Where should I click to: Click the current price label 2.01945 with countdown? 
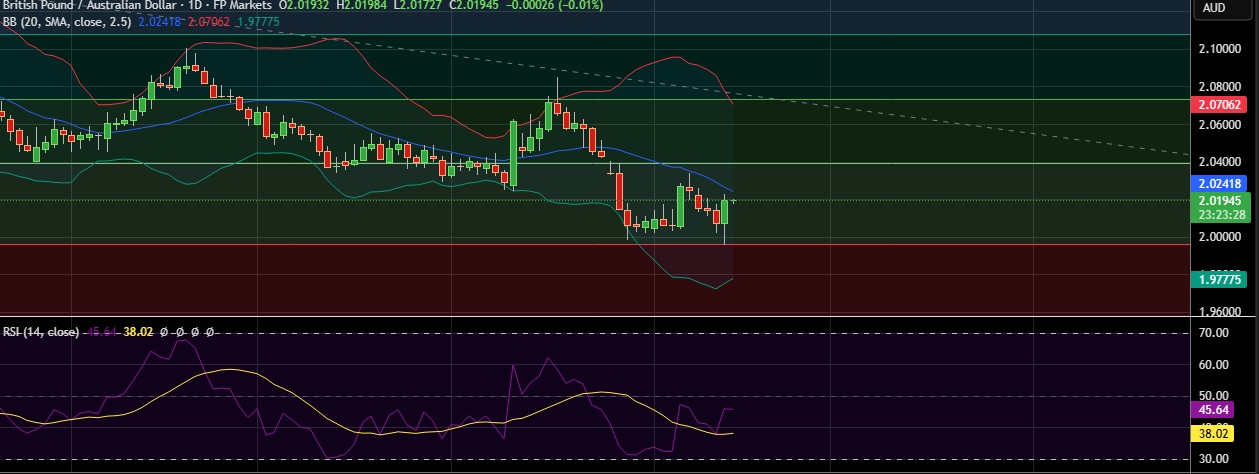coord(1219,207)
